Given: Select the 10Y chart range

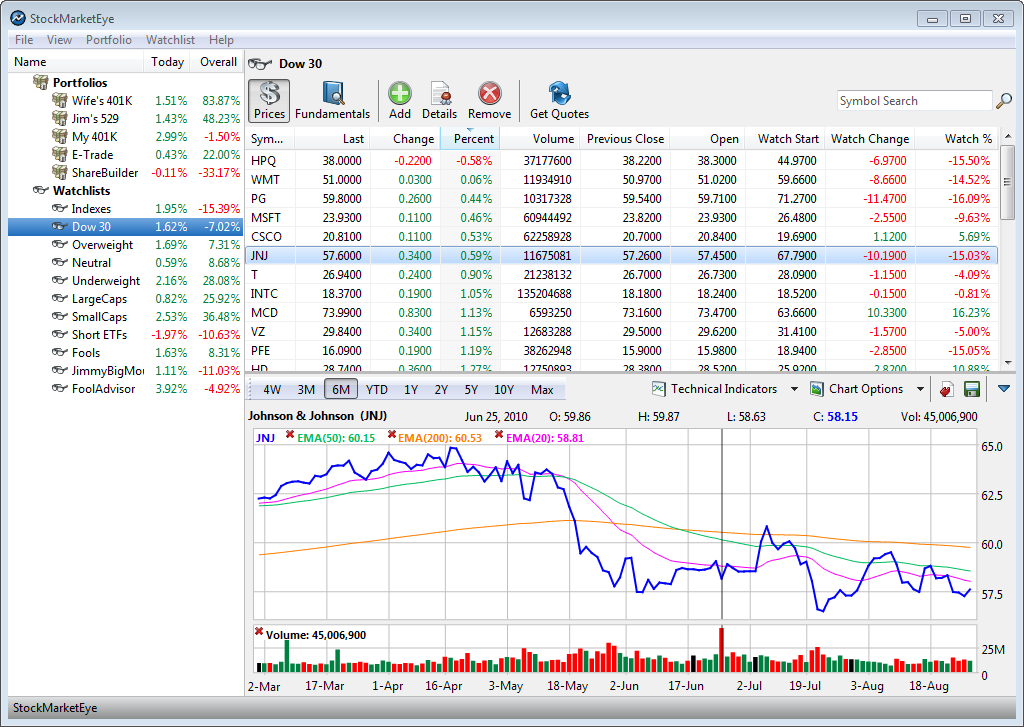Looking at the screenshot, I should 504,390.
